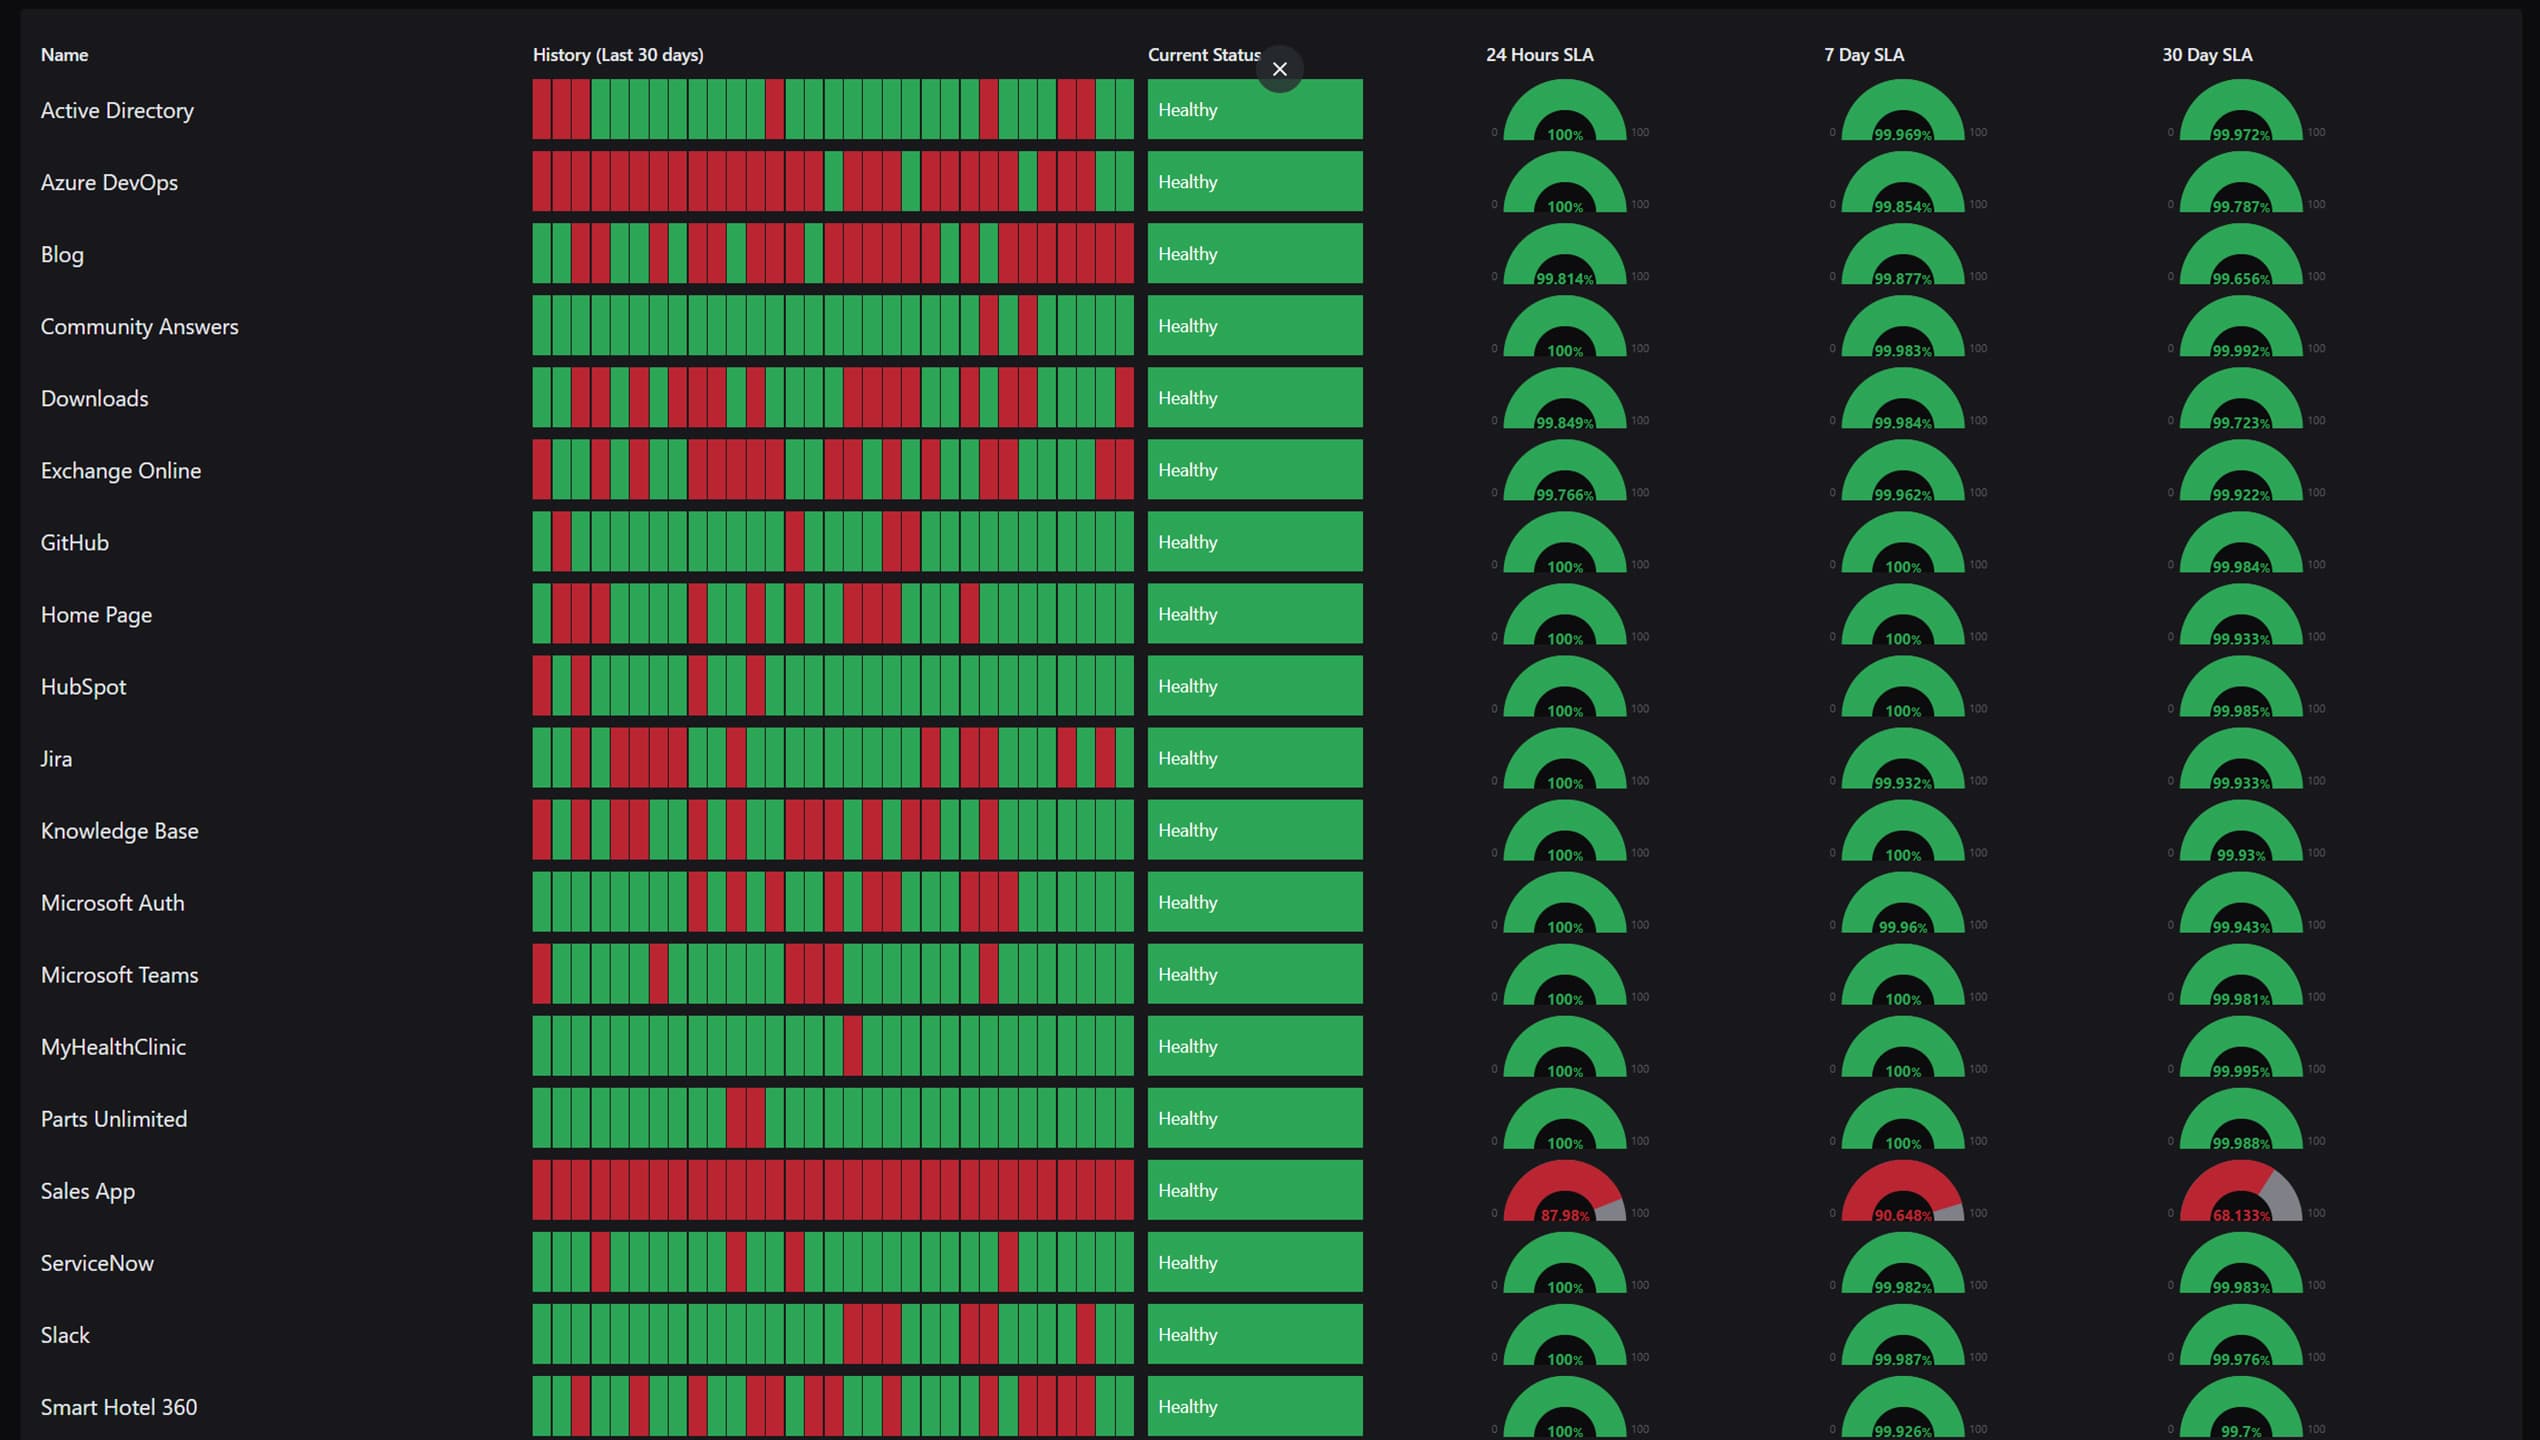Select the Azure DevOps service name
This screenshot has width=2540, height=1440.
coord(109,182)
